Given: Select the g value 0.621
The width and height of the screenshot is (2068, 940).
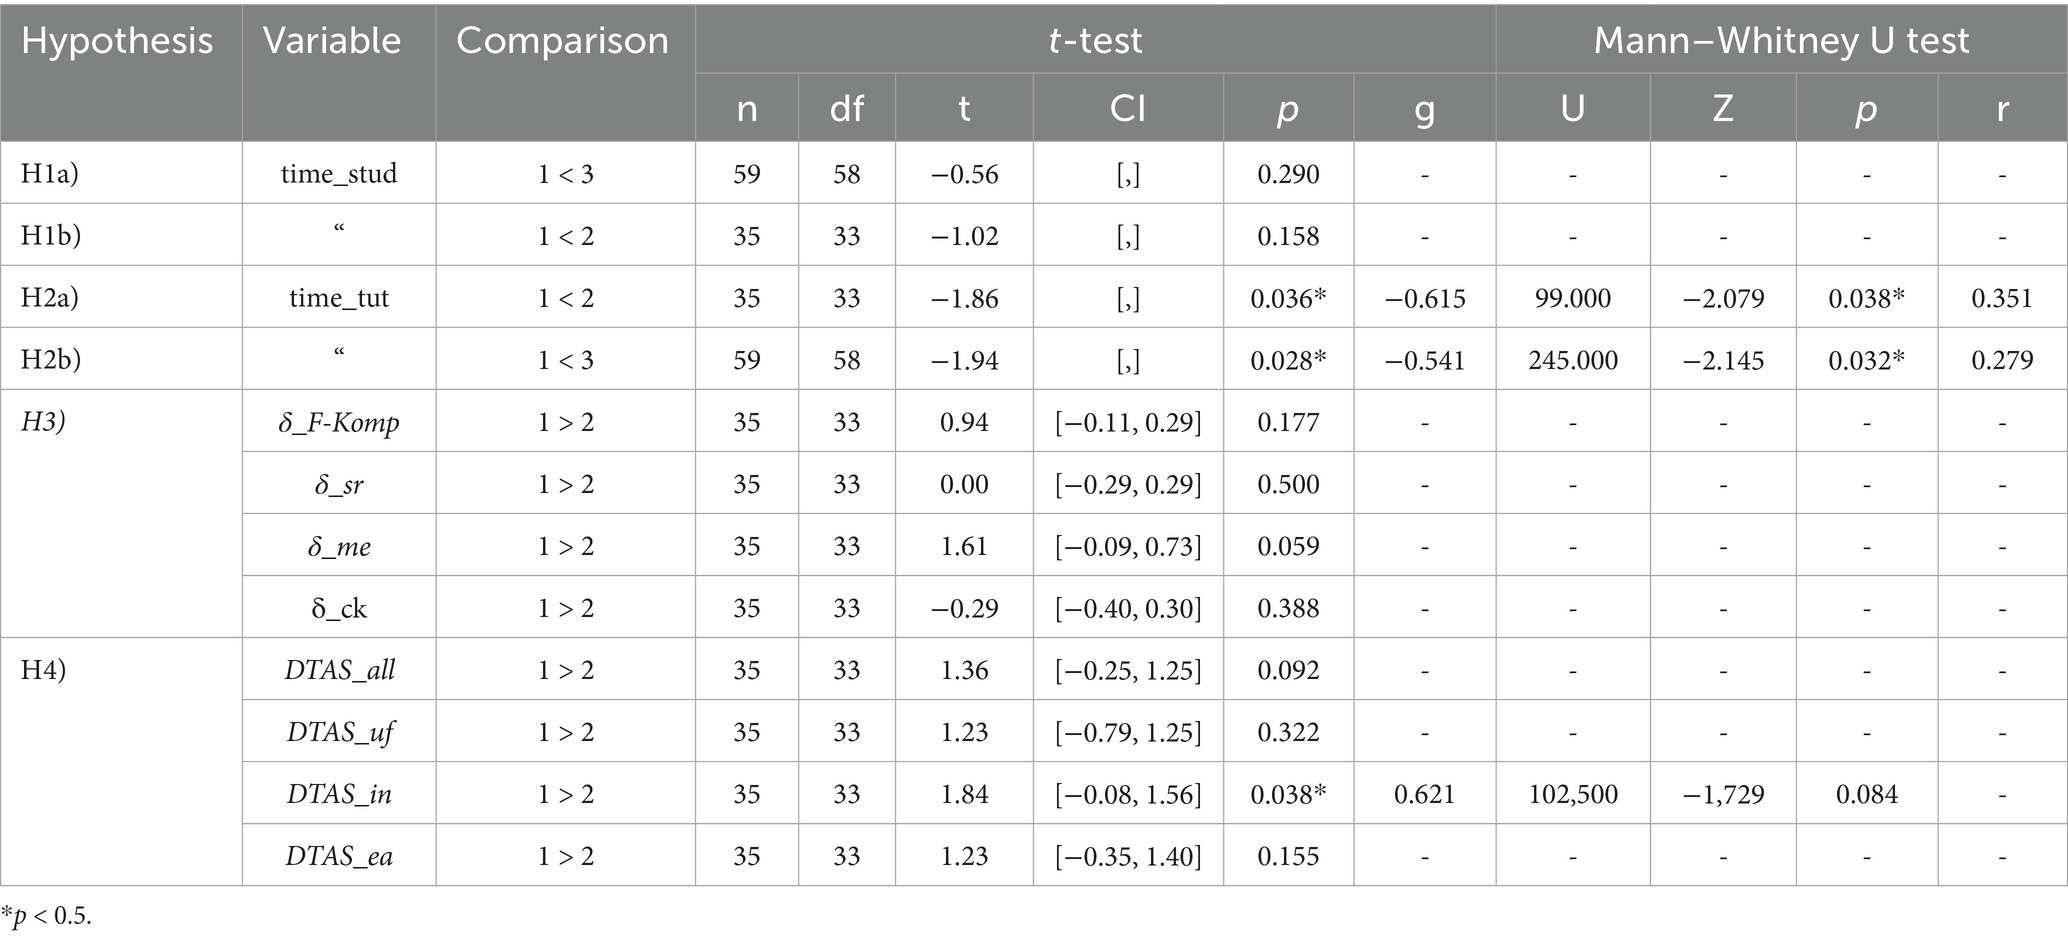Looking at the screenshot, I should tap(1424, 794).
